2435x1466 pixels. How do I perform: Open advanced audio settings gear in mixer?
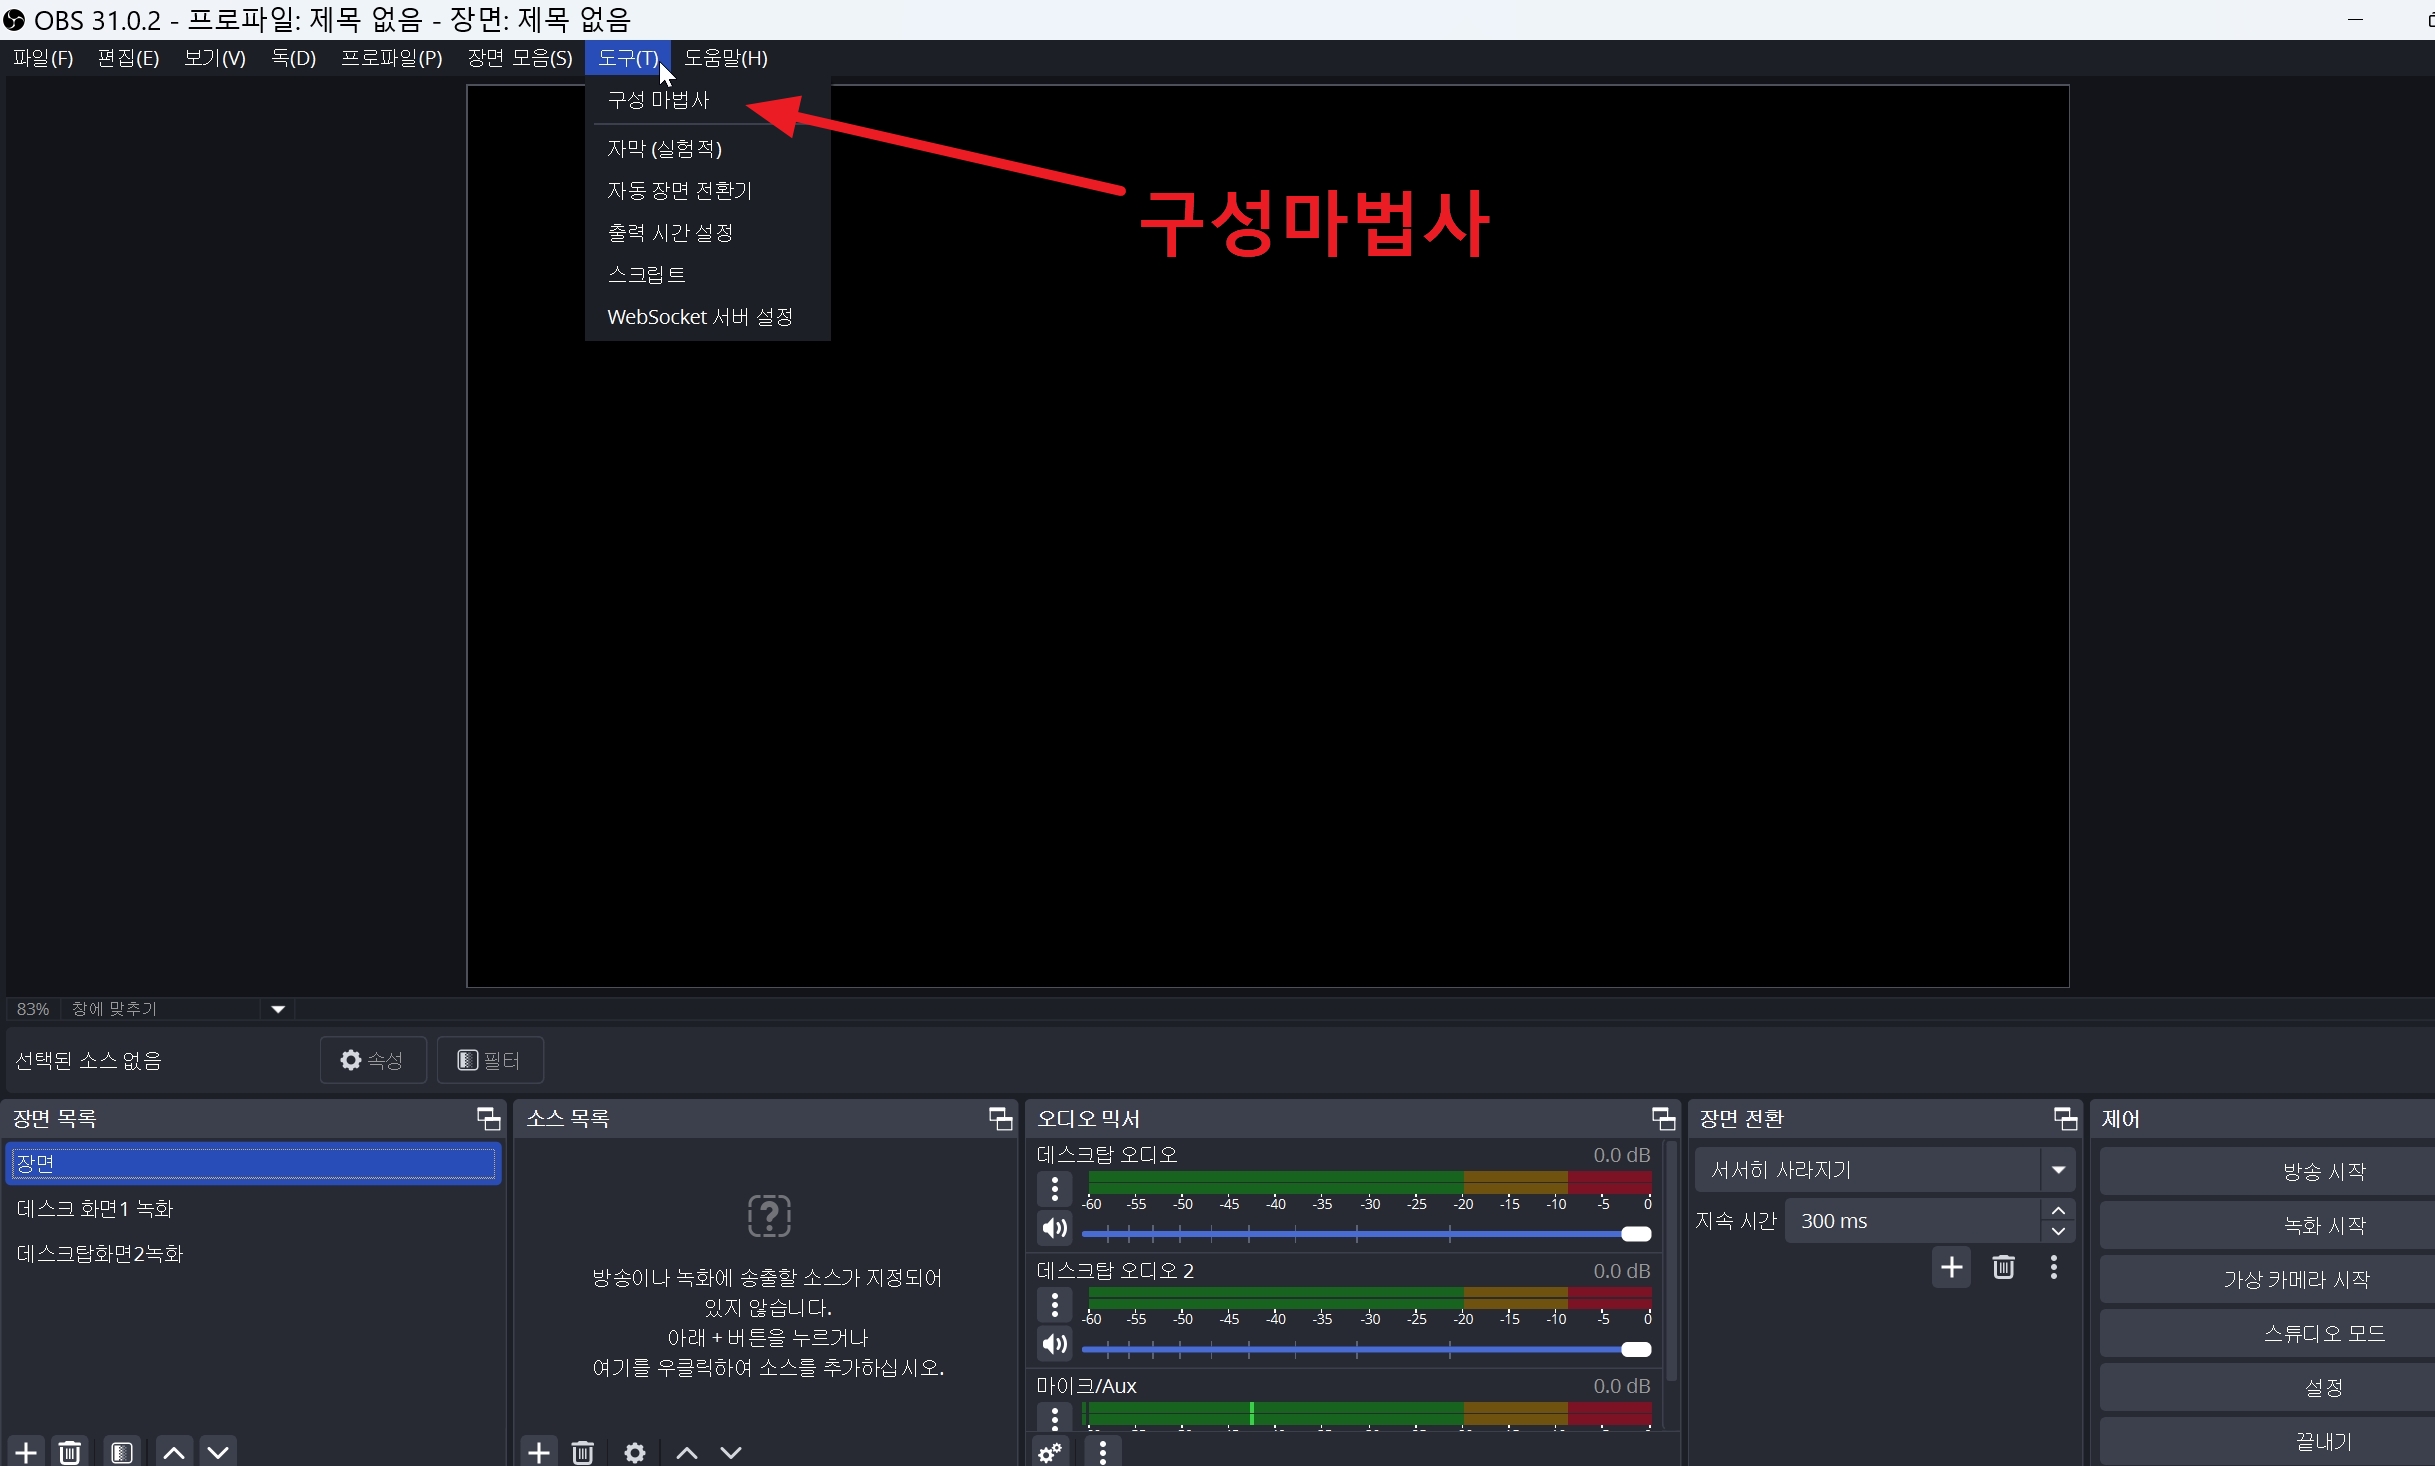coord(1048,1452)
